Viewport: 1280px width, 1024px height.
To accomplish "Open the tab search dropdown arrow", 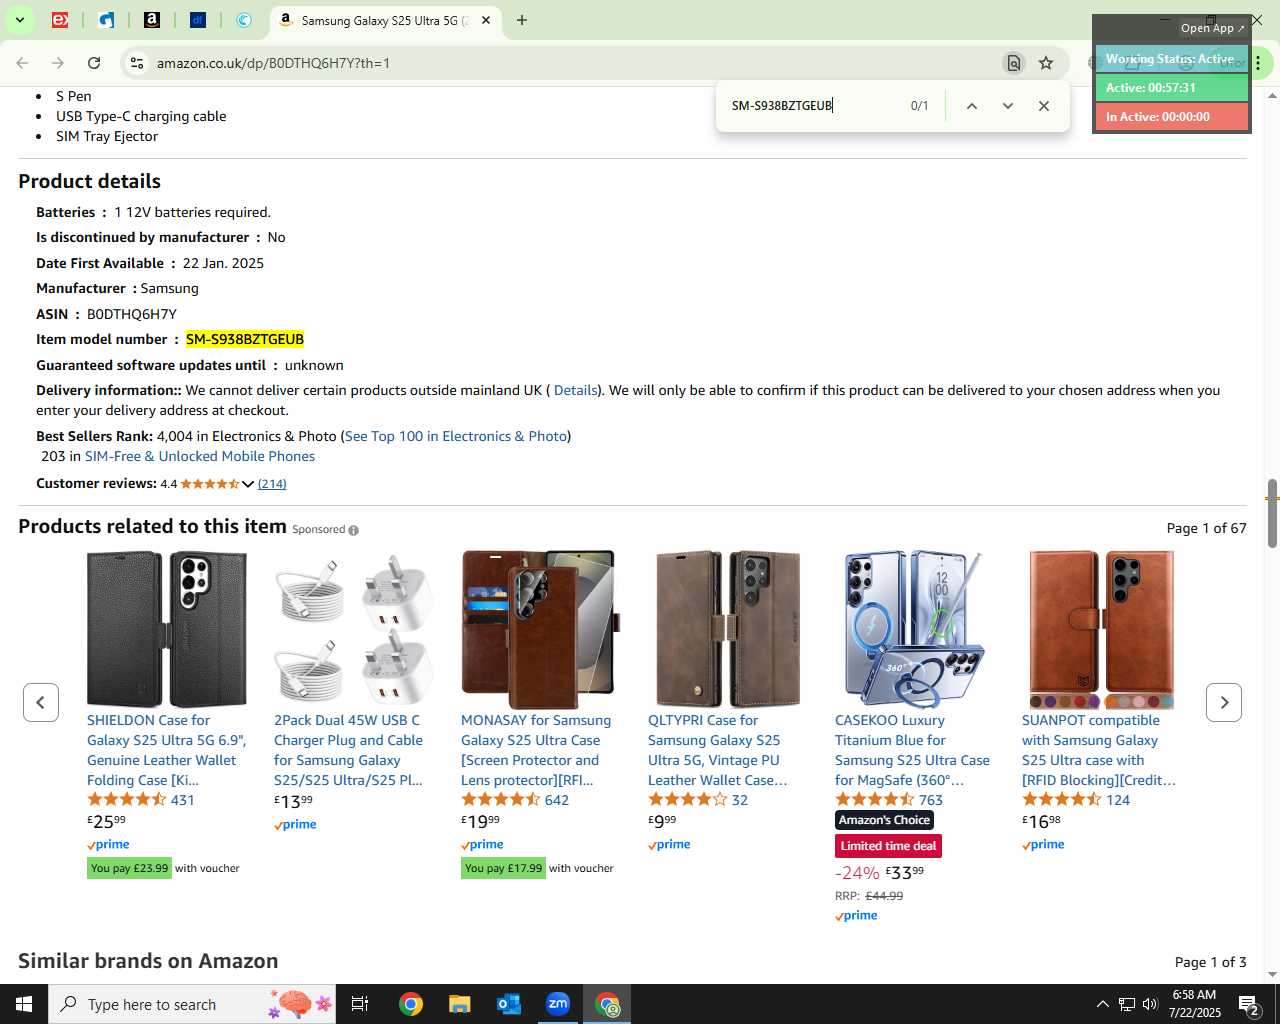I will 19,20.
